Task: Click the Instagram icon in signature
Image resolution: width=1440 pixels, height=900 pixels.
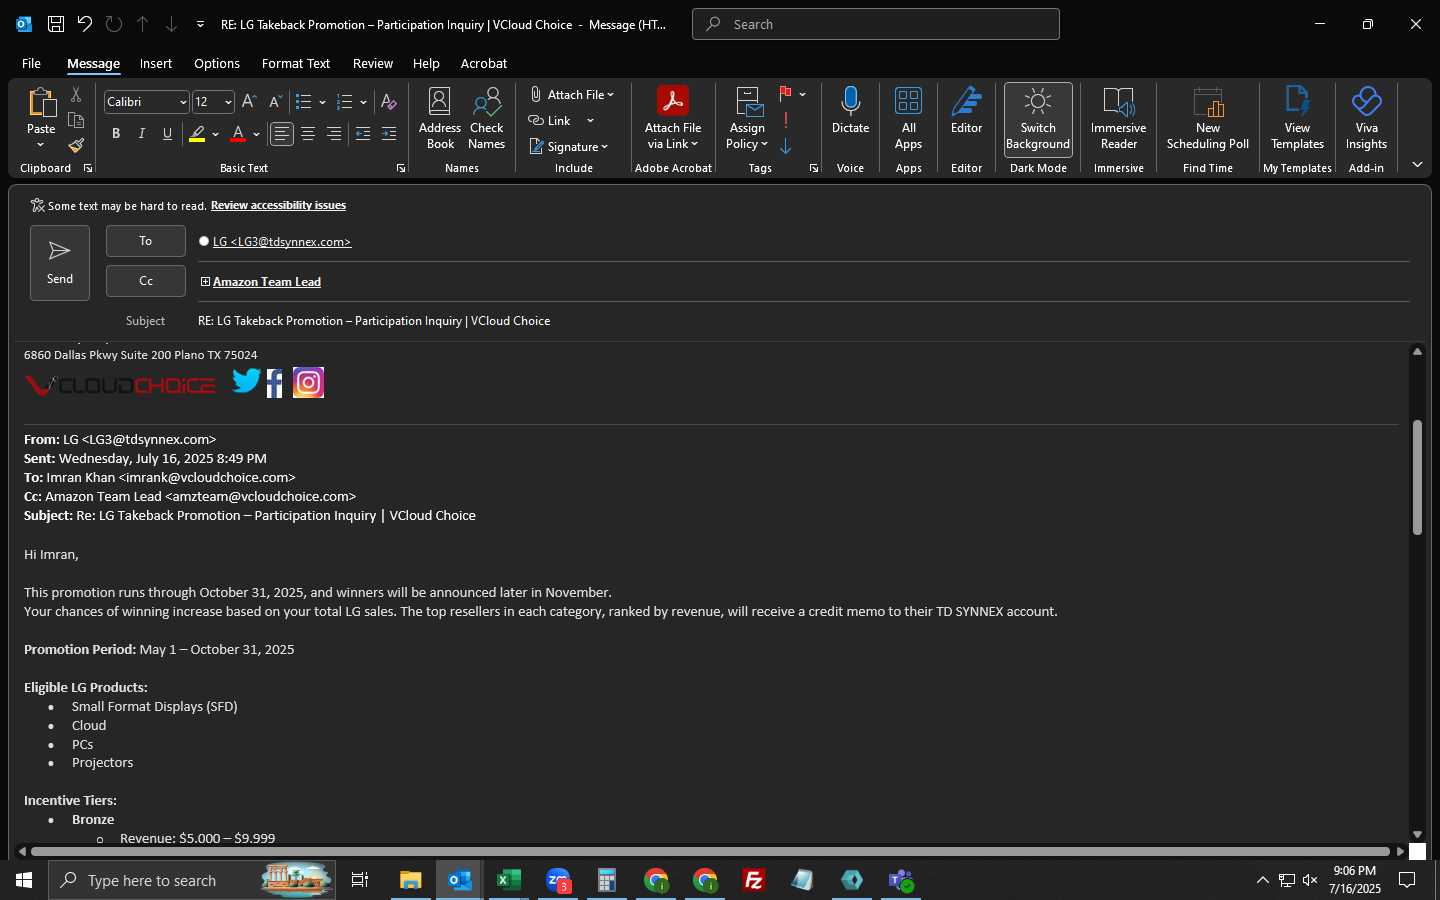Action: click(x=309, y=383)
